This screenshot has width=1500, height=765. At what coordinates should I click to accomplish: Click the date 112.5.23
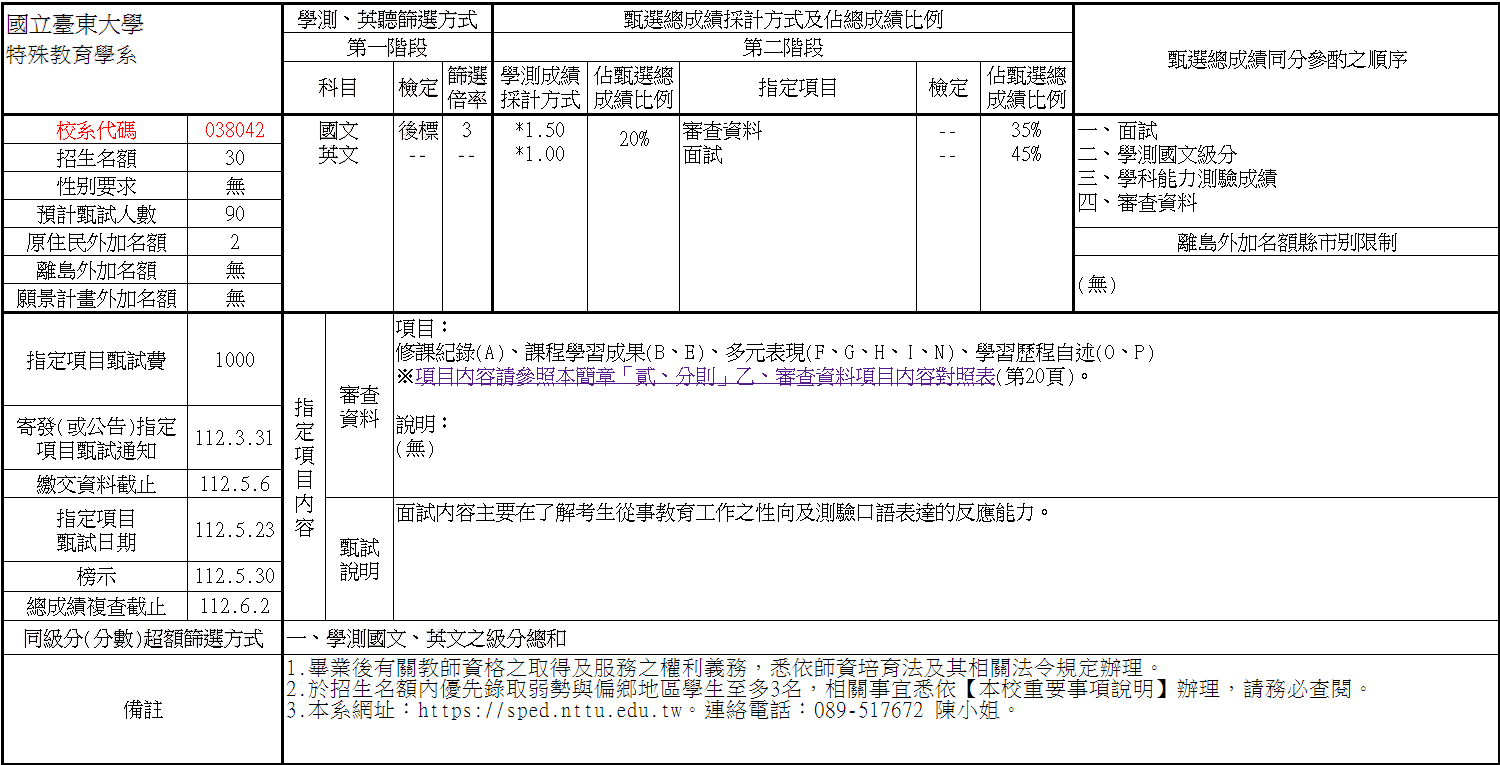click(x=235, y=530)
